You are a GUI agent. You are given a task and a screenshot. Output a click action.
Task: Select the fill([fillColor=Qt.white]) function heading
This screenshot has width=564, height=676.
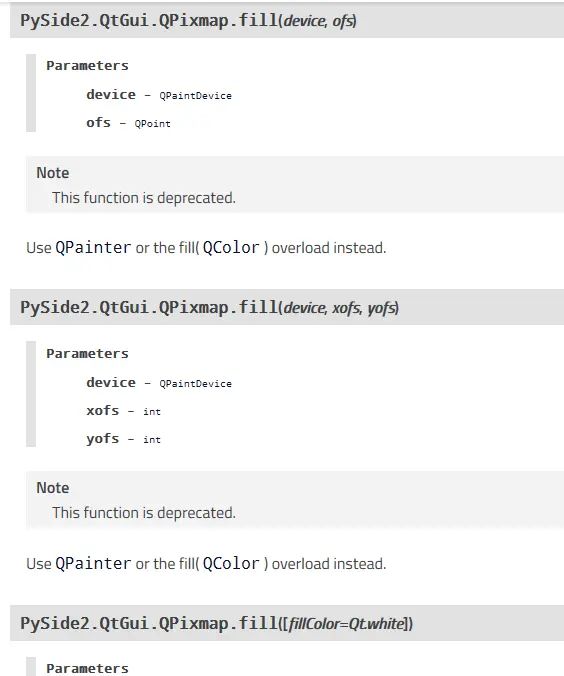click(x=216, y=623)
